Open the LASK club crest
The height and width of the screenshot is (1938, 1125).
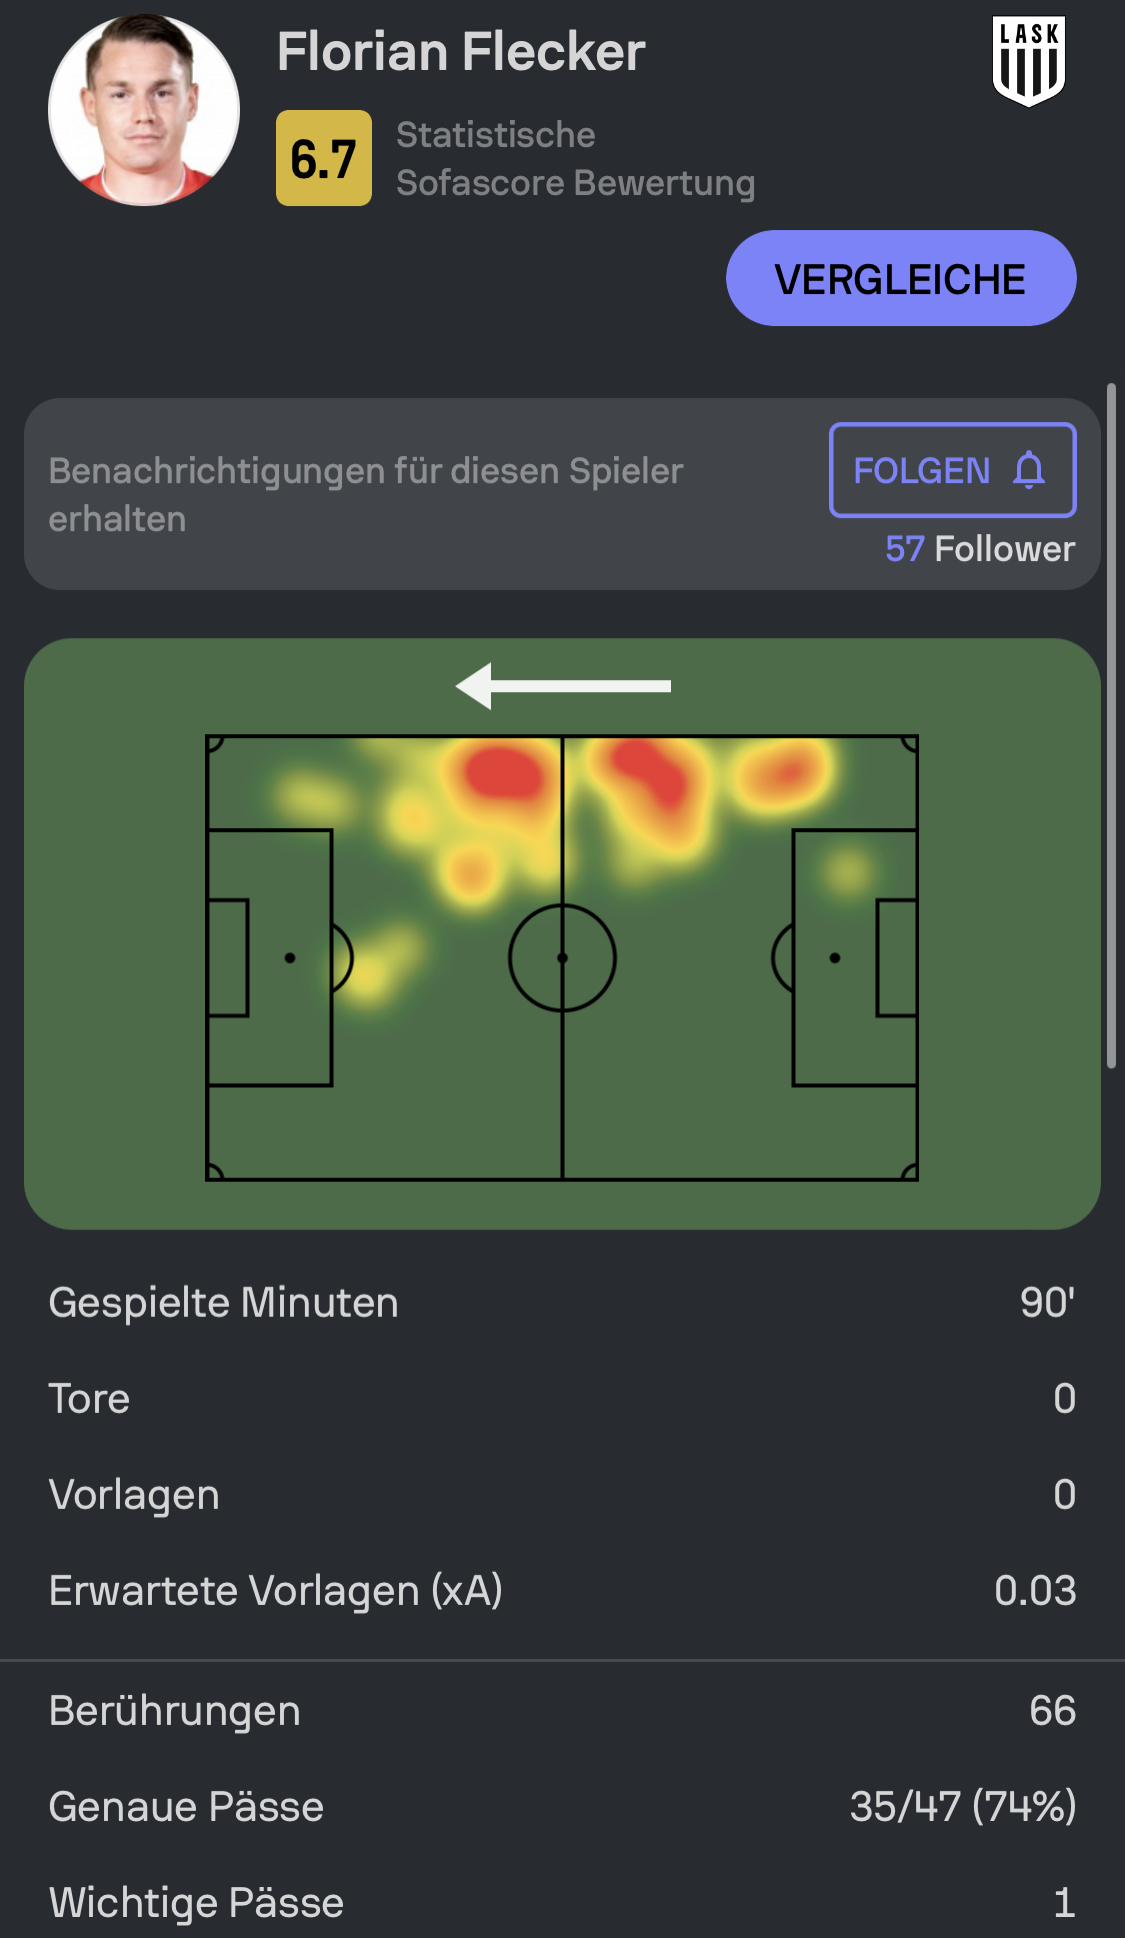[1028, 60]
